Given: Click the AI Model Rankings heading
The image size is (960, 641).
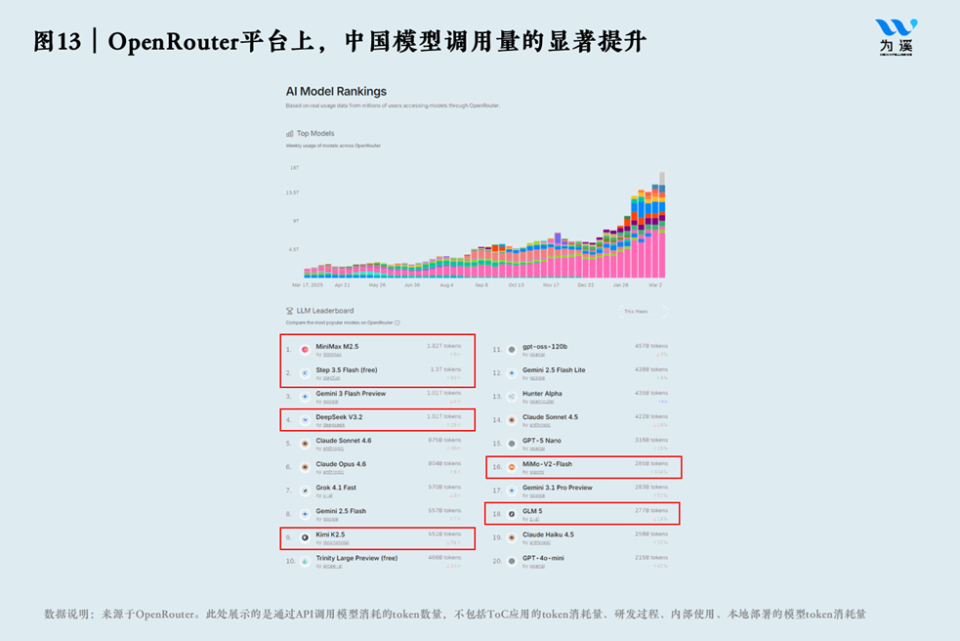Looking at the screenshot, I should click(336, 91).
